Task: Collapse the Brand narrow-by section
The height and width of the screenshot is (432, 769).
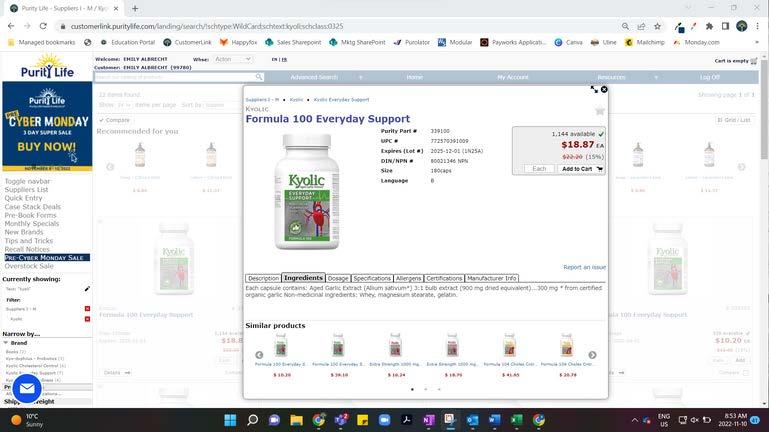Action: [x=6, y=343]
